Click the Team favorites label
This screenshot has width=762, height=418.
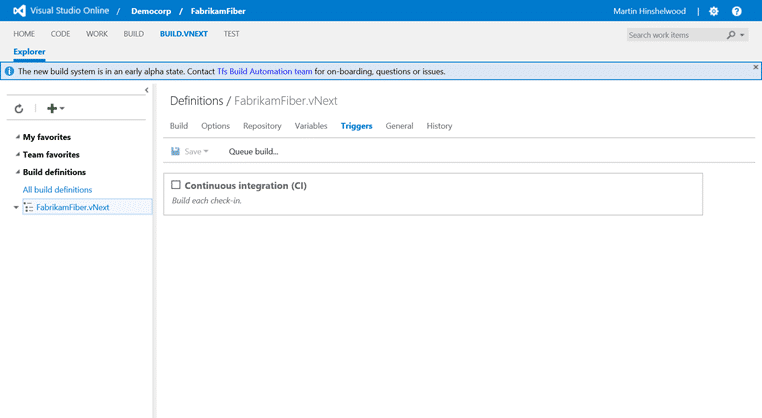click(51, 155)
